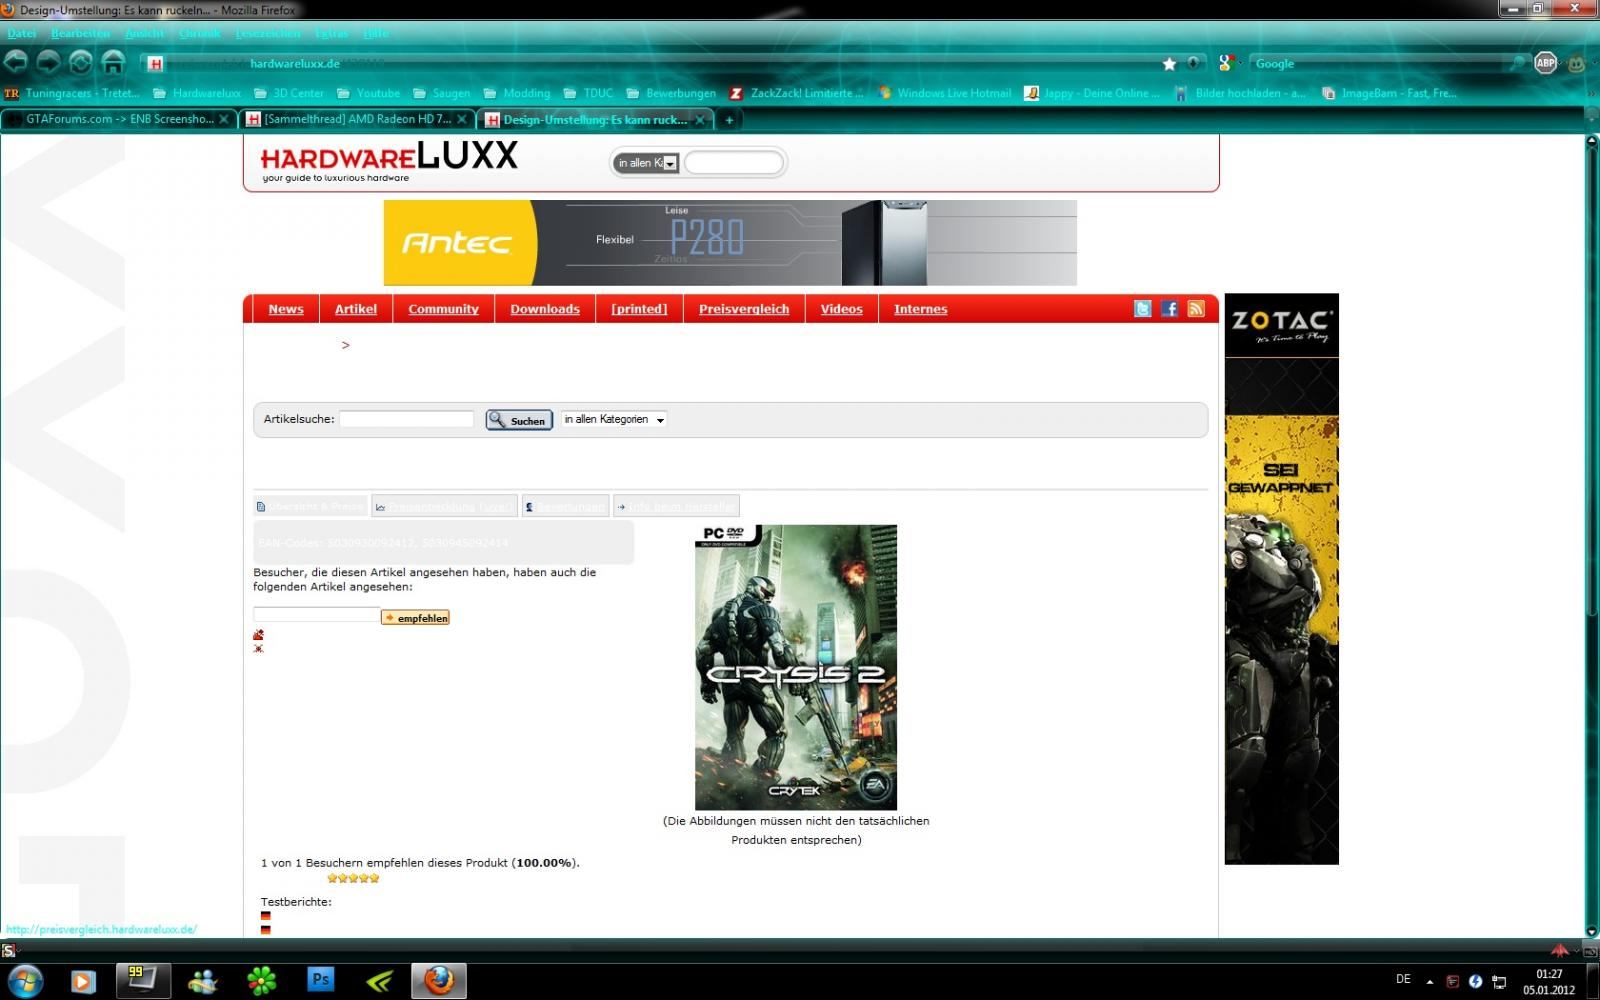Launch the media player taskbar icon

coord(82,981)
